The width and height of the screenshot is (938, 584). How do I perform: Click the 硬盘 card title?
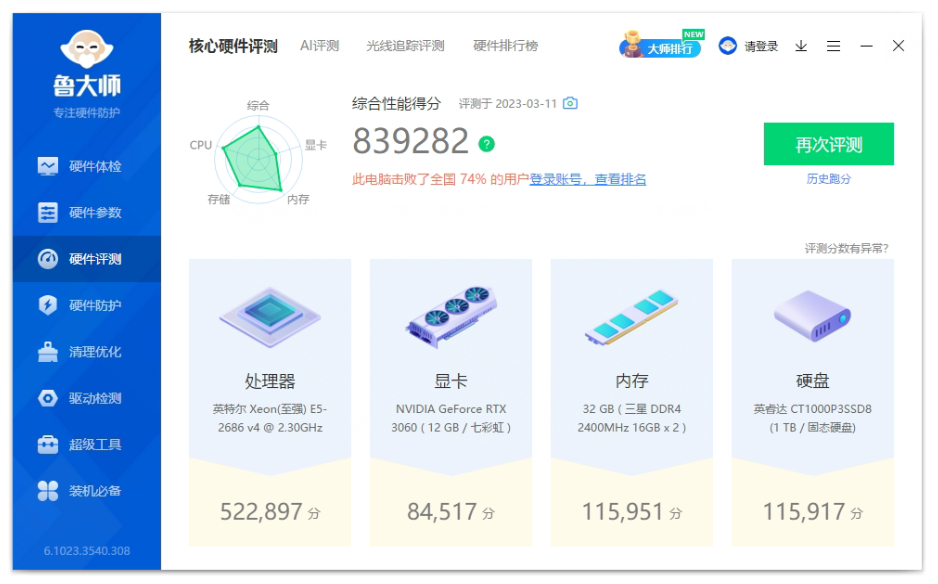[812, 381]
